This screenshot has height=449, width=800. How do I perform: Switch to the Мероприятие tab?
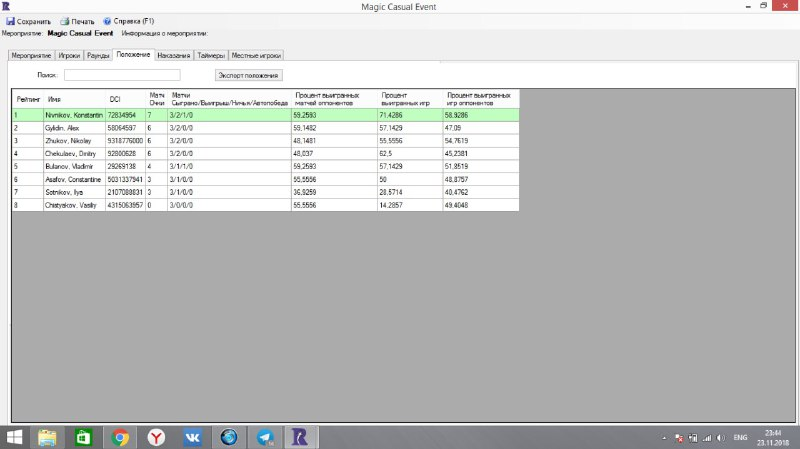(x=31, y=55)
